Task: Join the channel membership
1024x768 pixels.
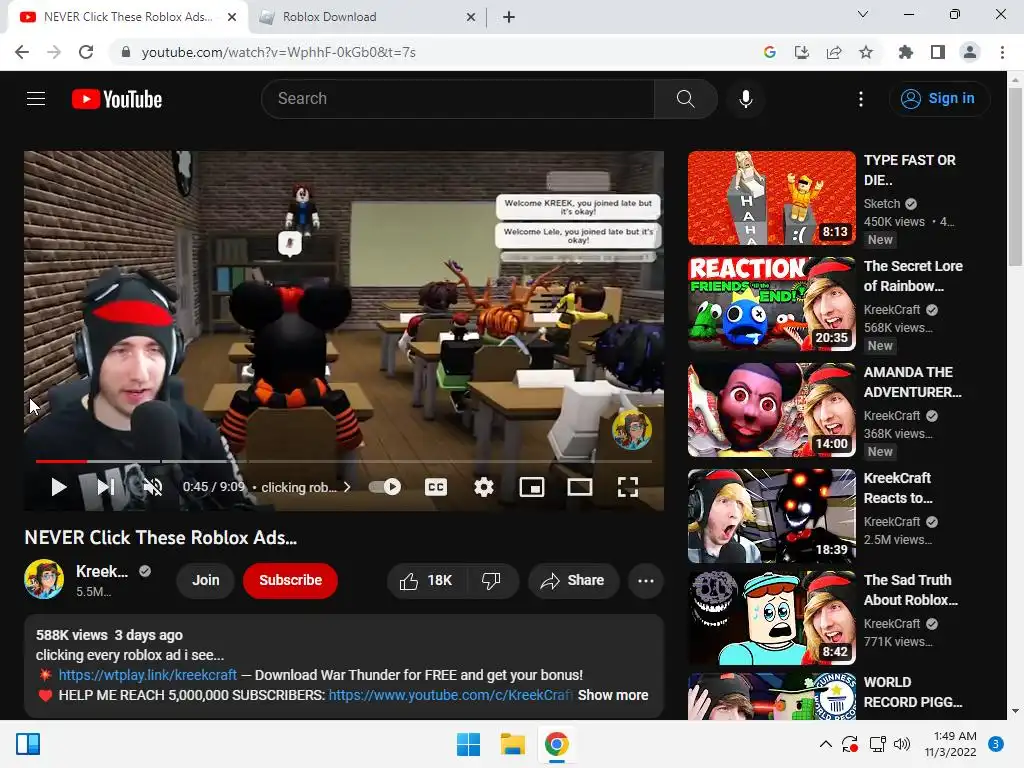Action: [x=206, y=581]
